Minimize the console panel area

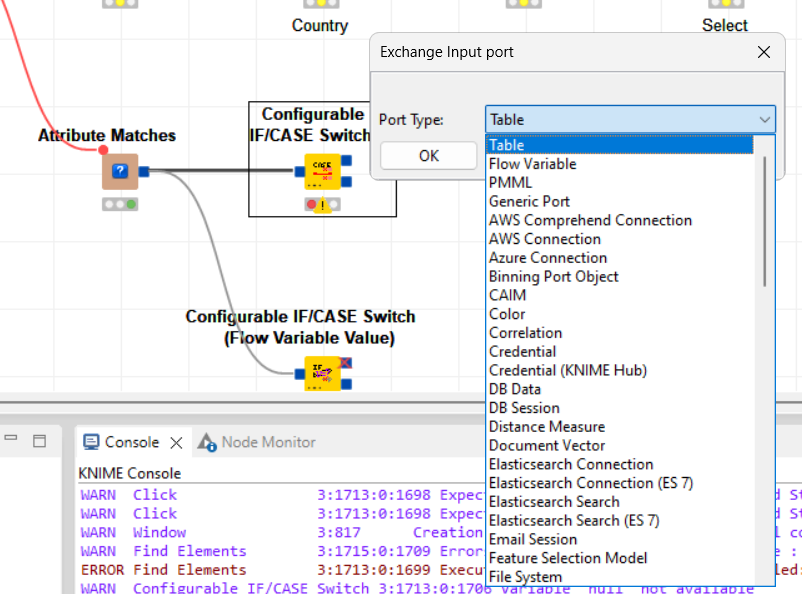pos(11,438)
